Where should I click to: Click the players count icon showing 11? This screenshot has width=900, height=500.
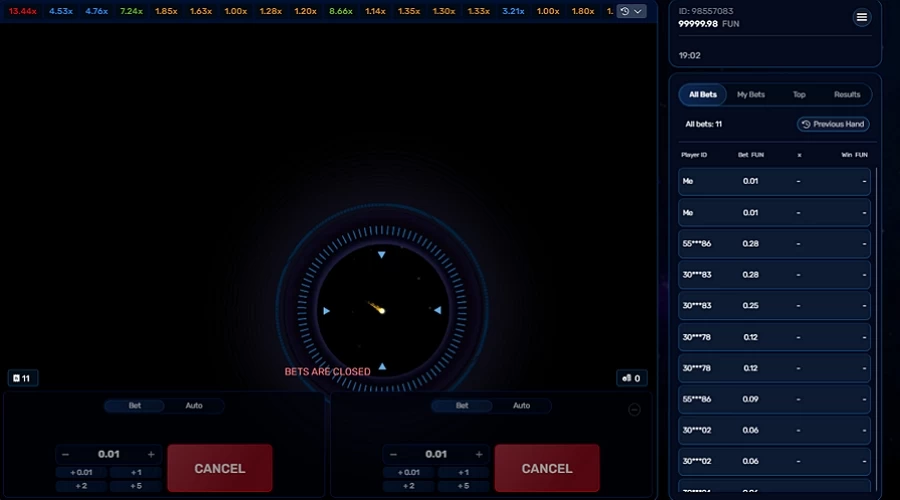(22, 378)
